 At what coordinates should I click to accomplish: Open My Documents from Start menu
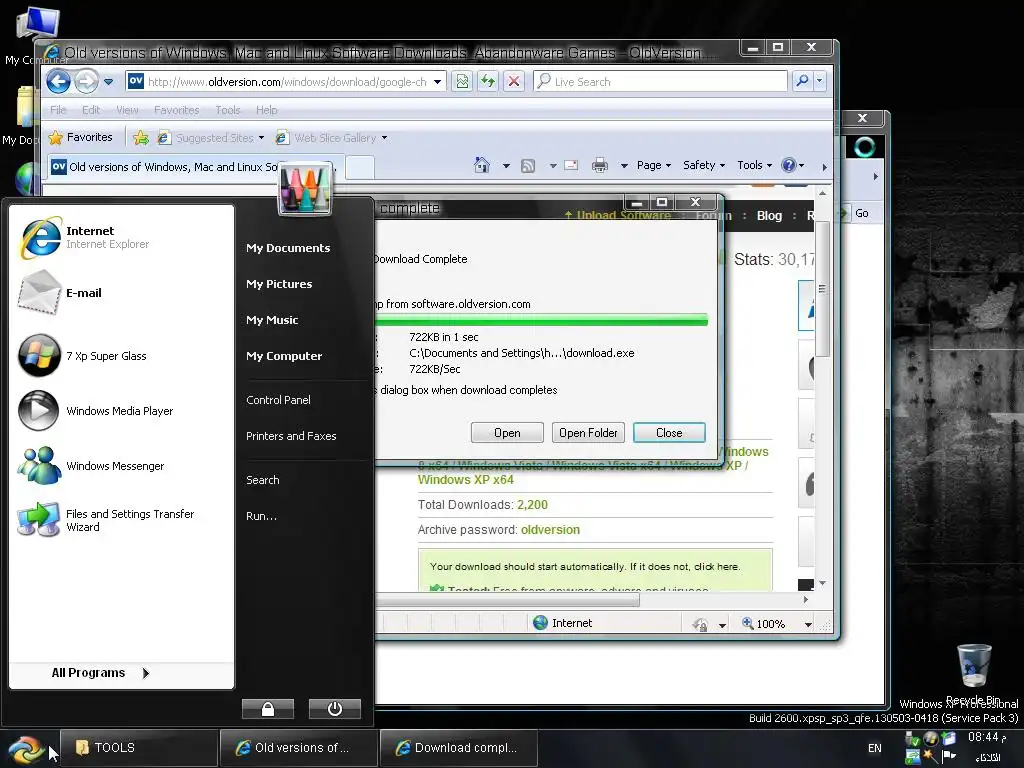point(288,248)
